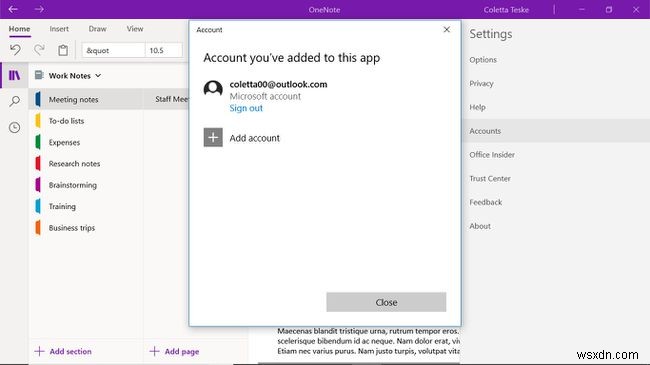Click the Work Notes notebook icon
Screen dimensions: 650x365
click(x=39, y=75)
